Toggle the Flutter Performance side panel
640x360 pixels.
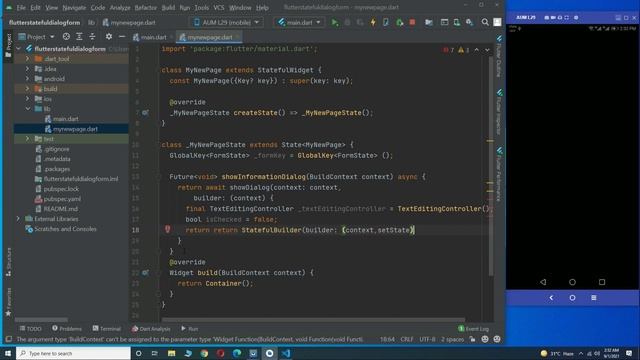pos(499,174)
